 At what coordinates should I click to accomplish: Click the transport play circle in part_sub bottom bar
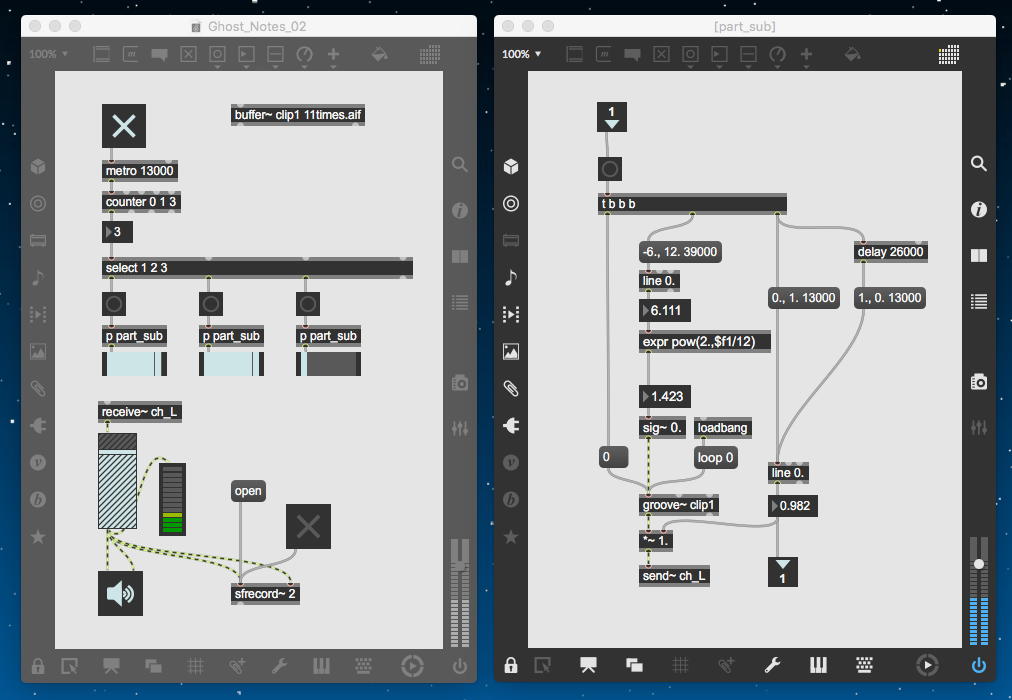927,665
